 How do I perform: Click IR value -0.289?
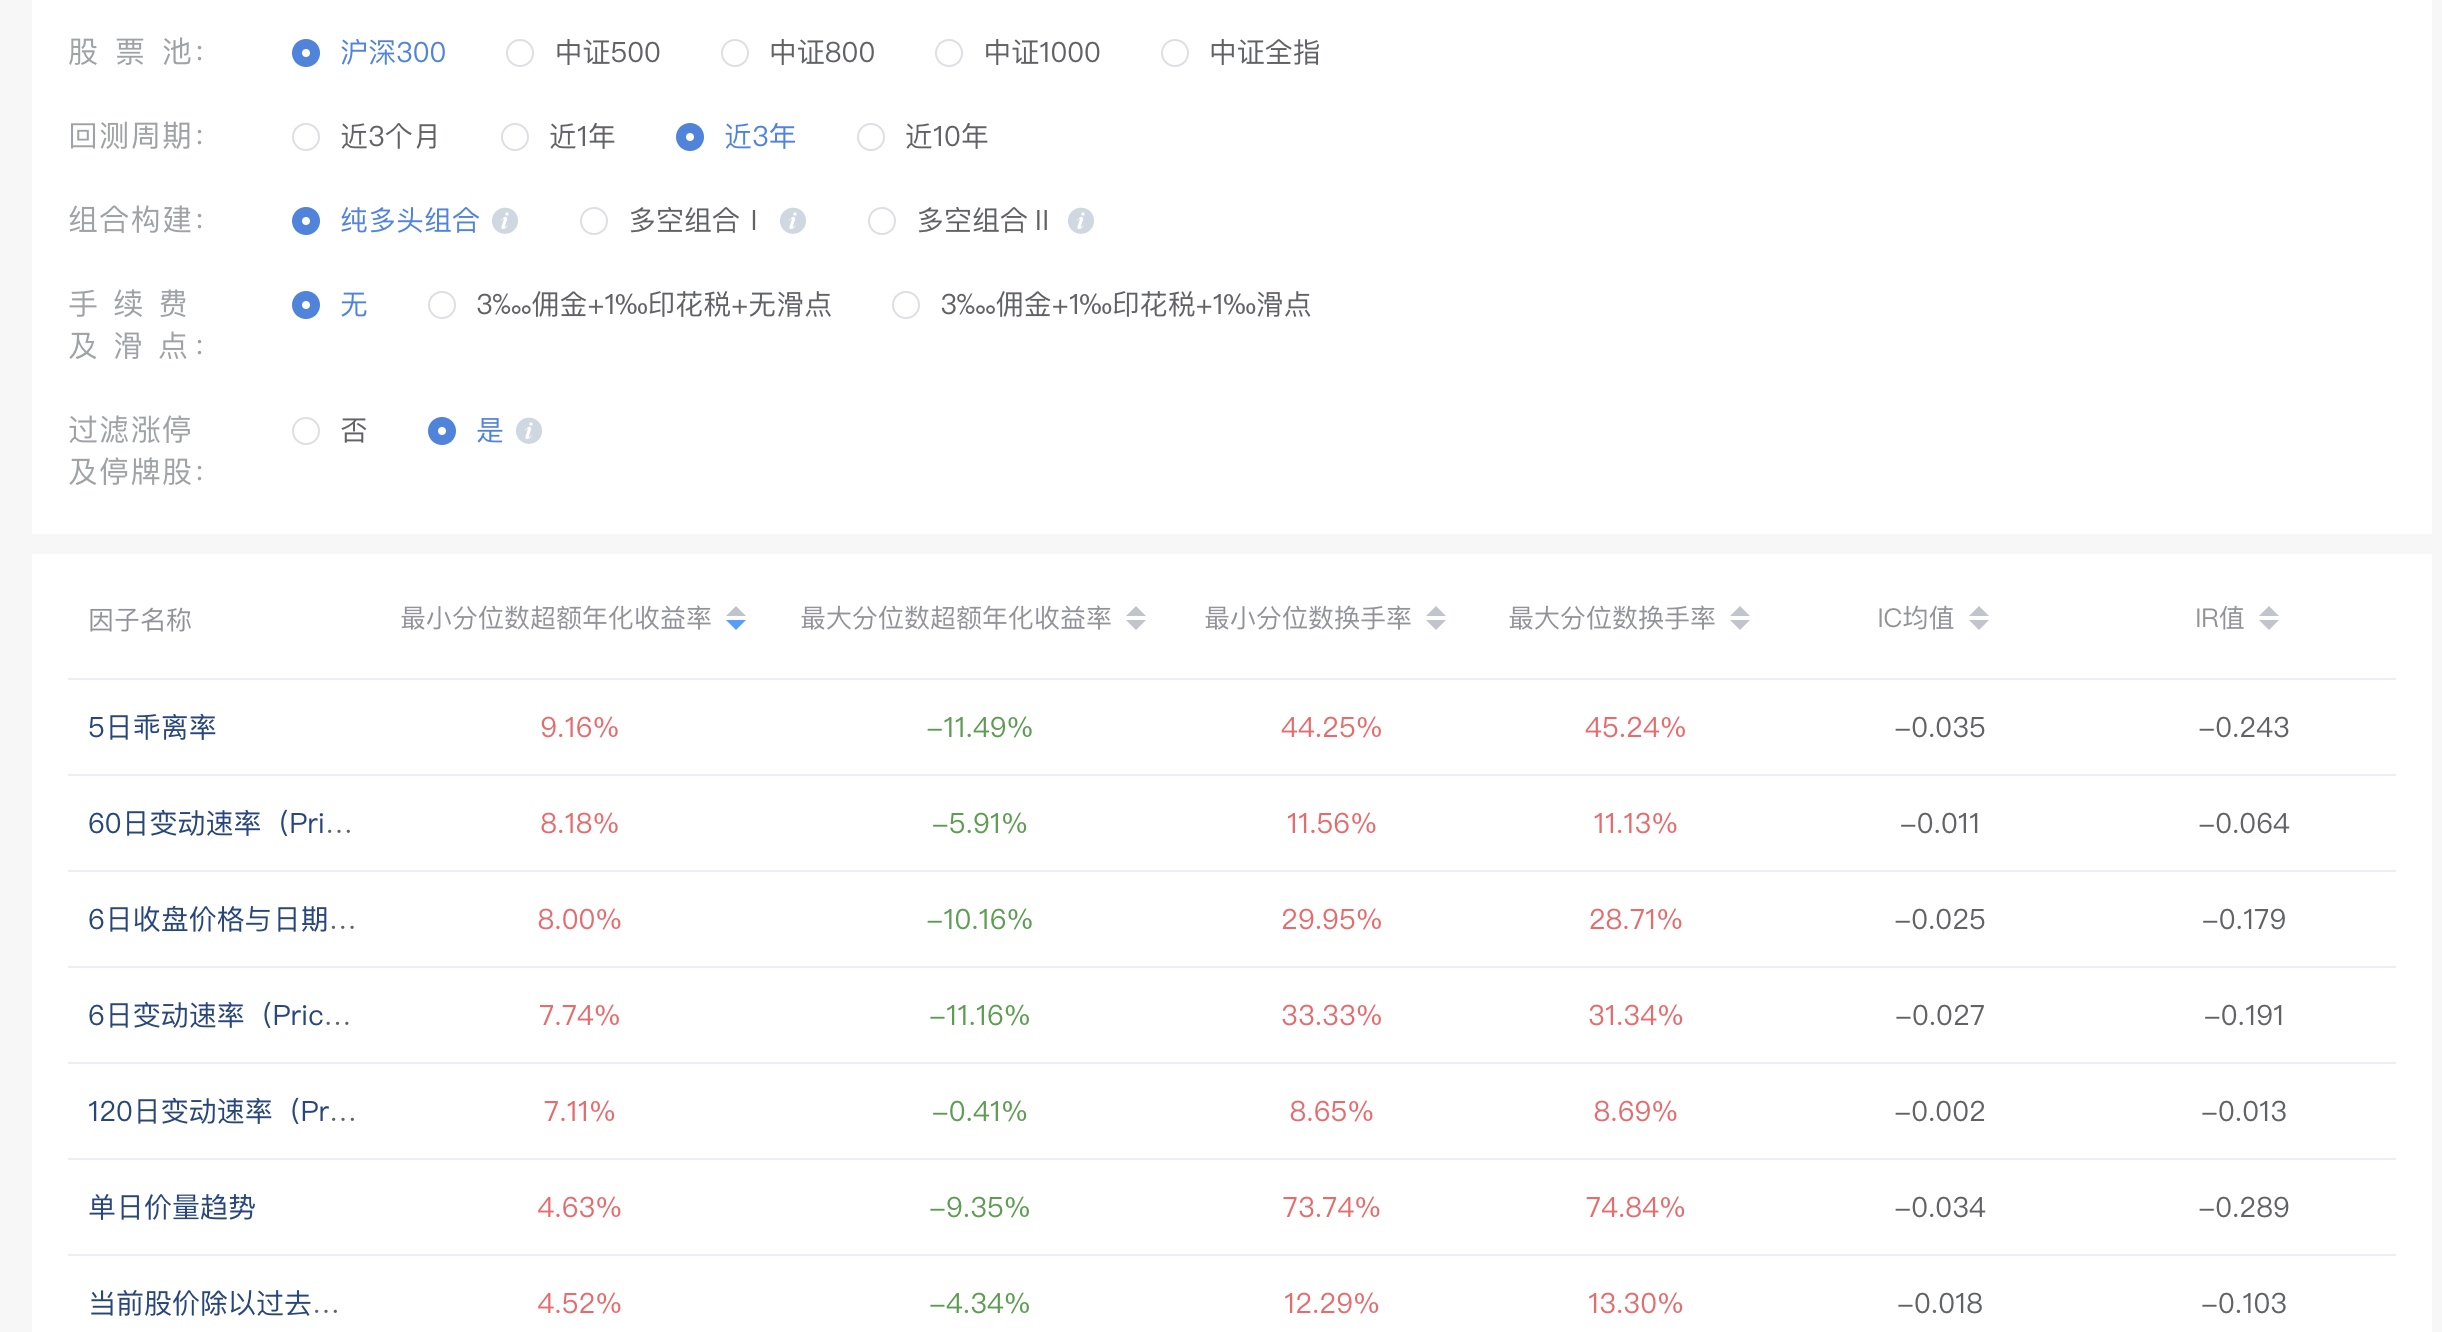tap(2243, 1207)
